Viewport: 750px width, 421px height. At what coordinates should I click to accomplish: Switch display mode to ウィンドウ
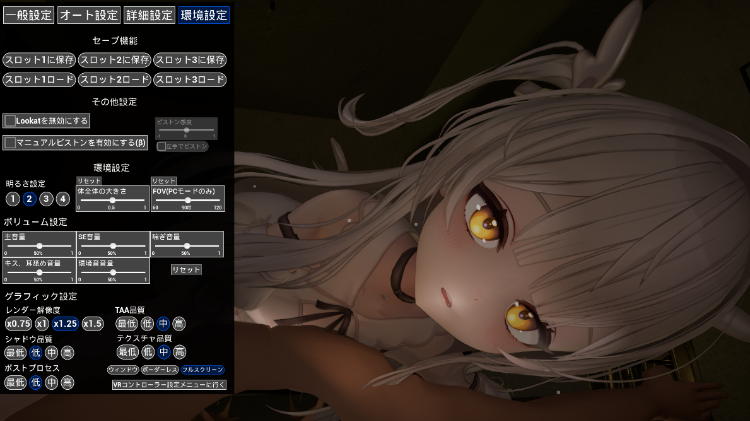pyautogui.click(x=123, y=370)
